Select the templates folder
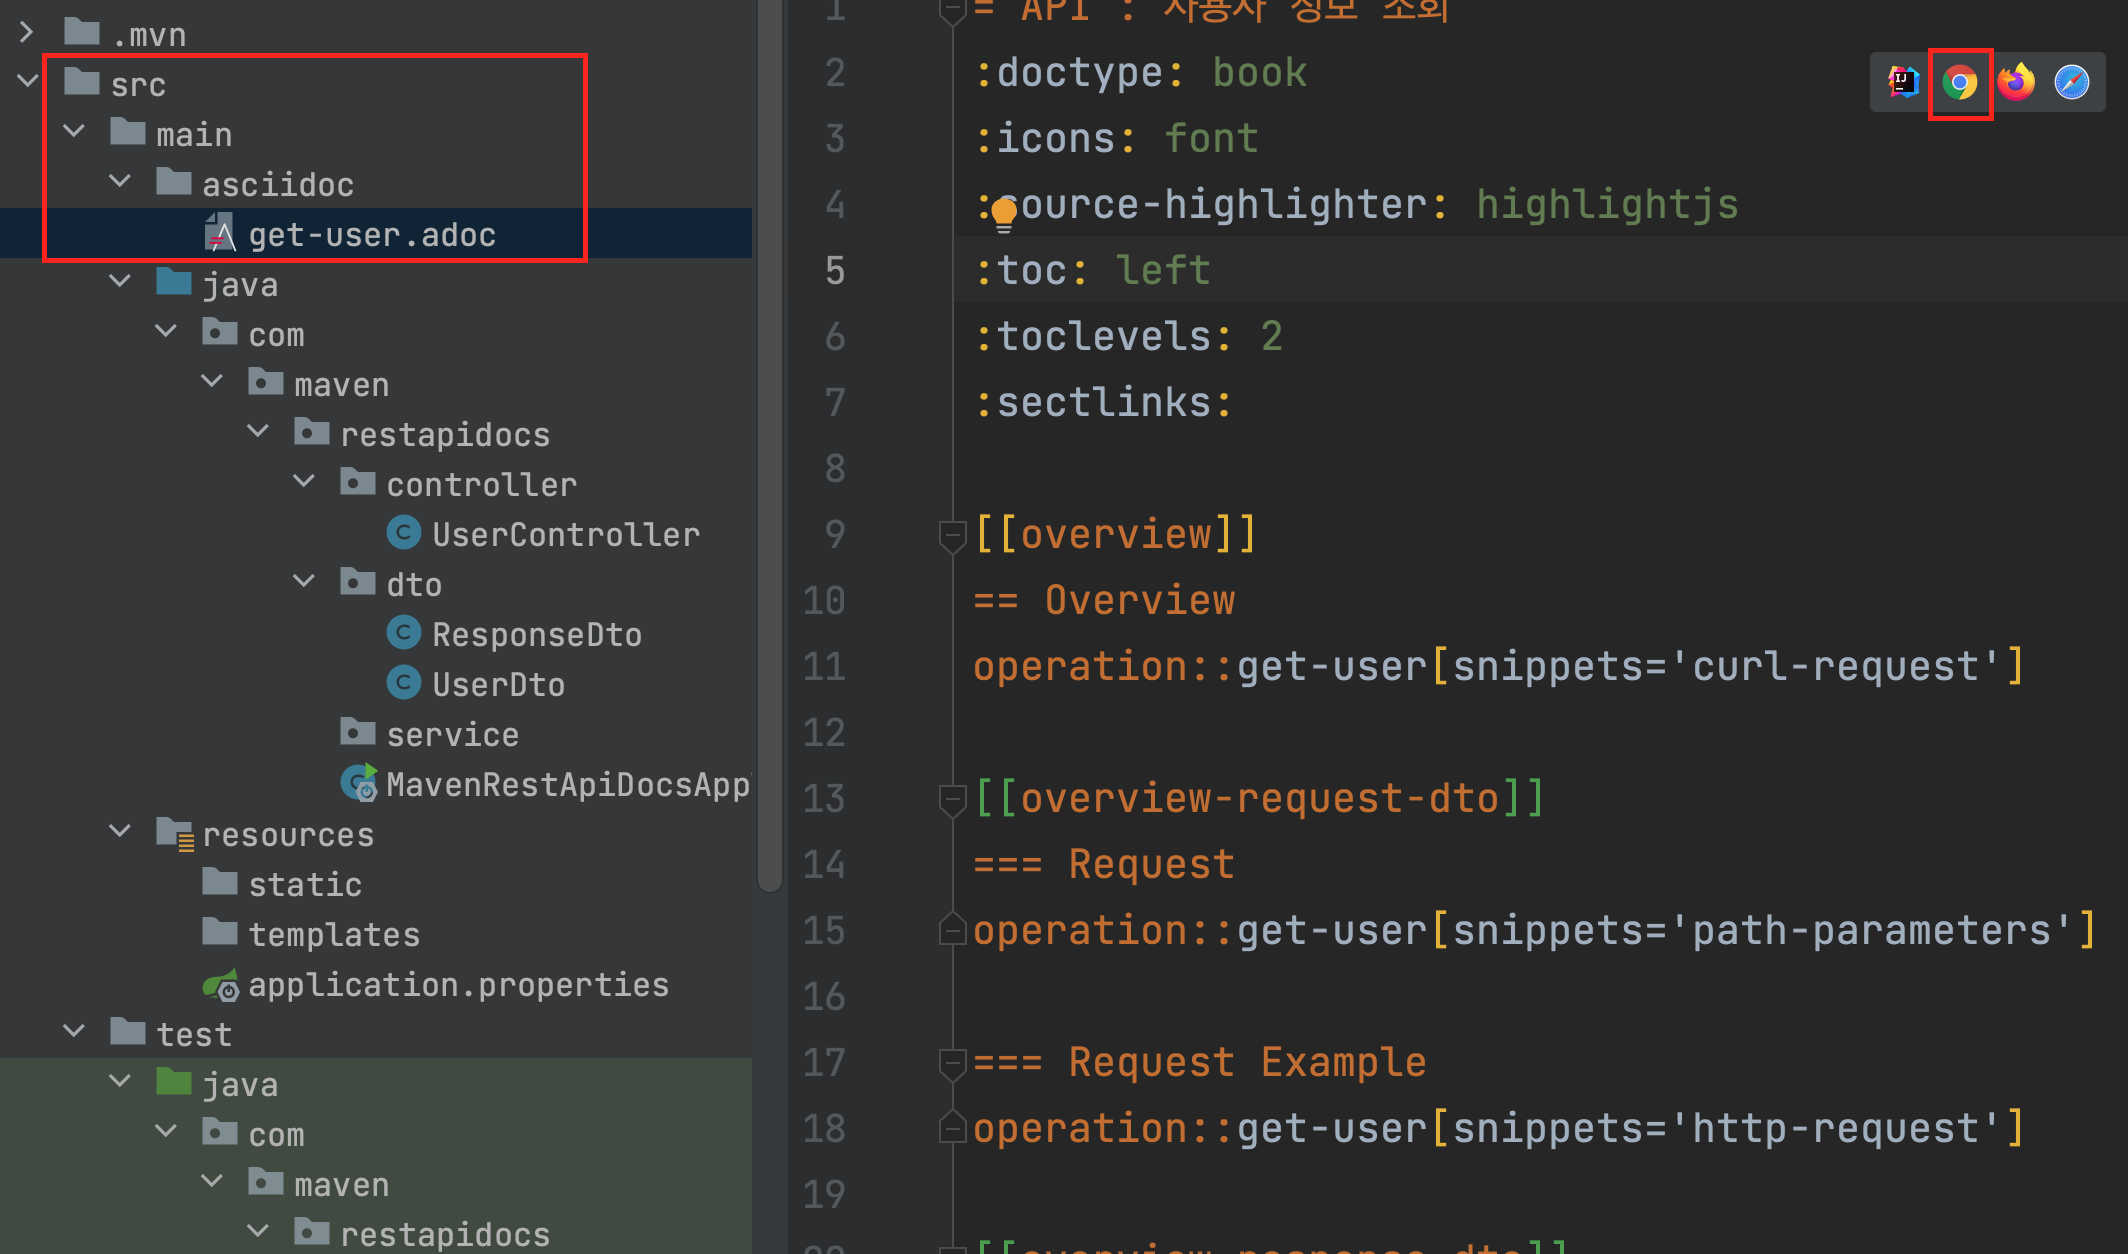The image size is (2128, 1254). [333, 935]
